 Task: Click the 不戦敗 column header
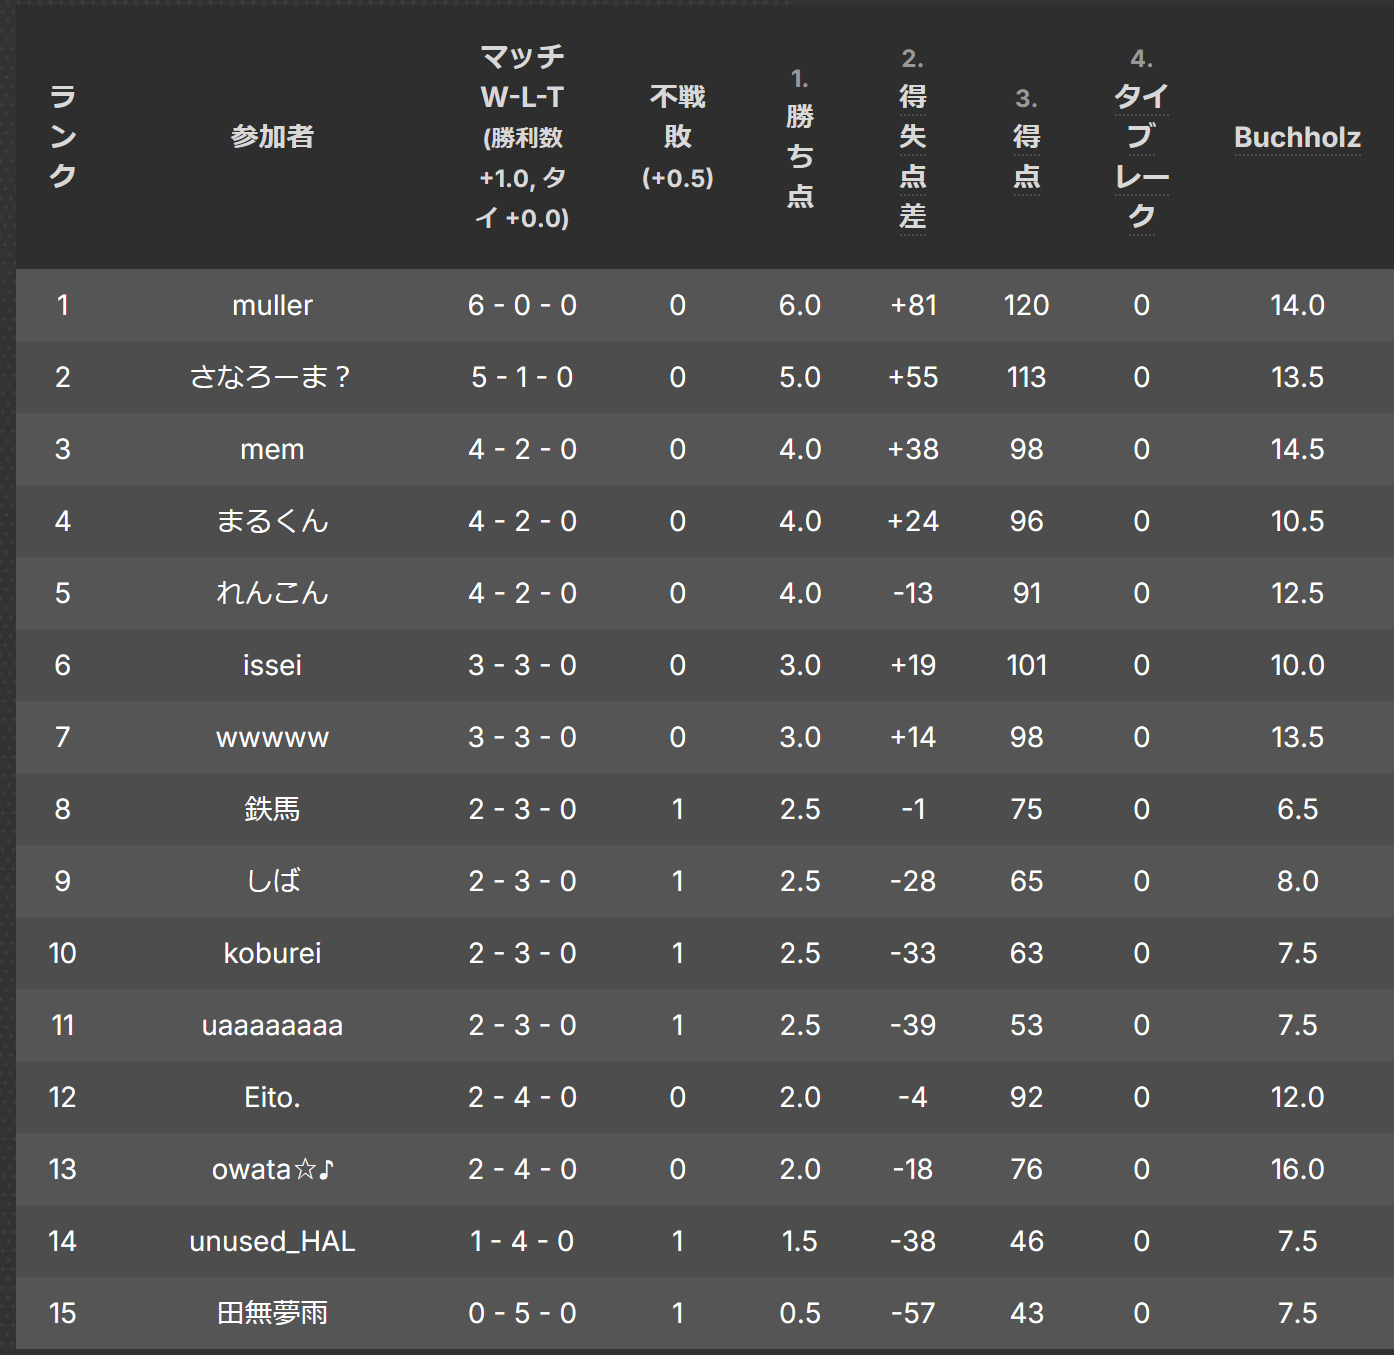pos(678,137)
